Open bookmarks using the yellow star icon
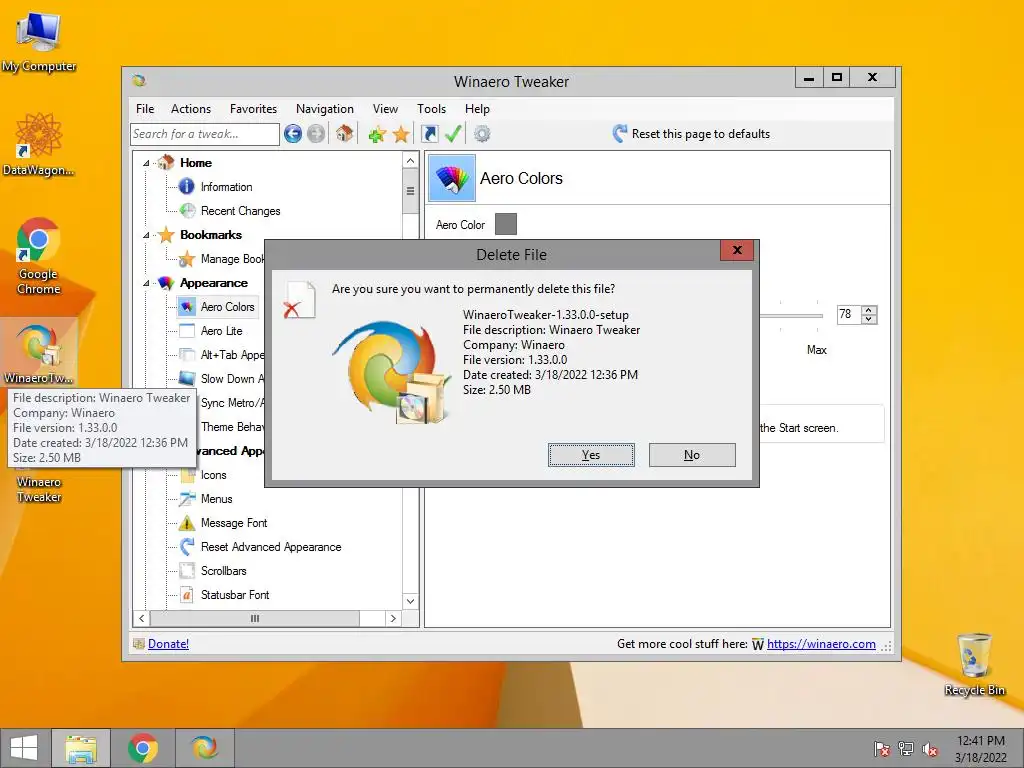Viewport: 1024px width, 768px height. pyautogui.click(x=401, y=135)
